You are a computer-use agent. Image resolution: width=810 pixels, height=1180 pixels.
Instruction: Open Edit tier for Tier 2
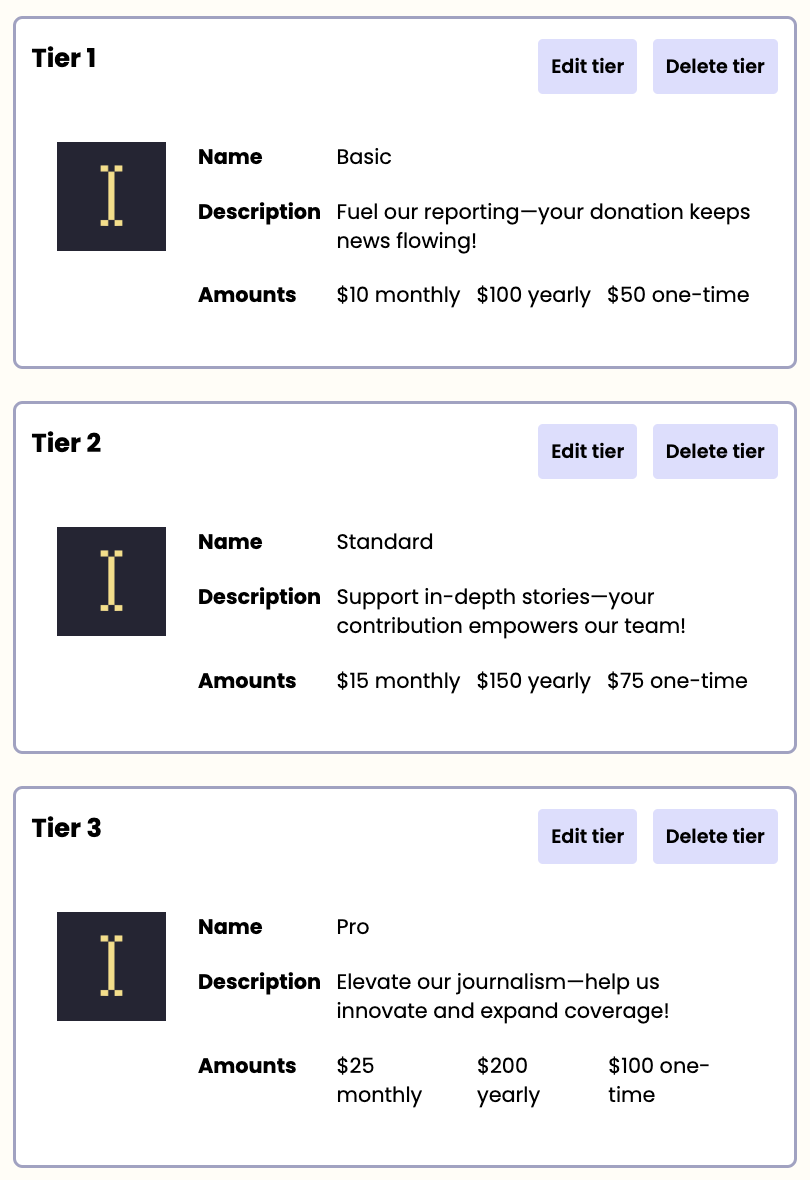tap(587, 452)
